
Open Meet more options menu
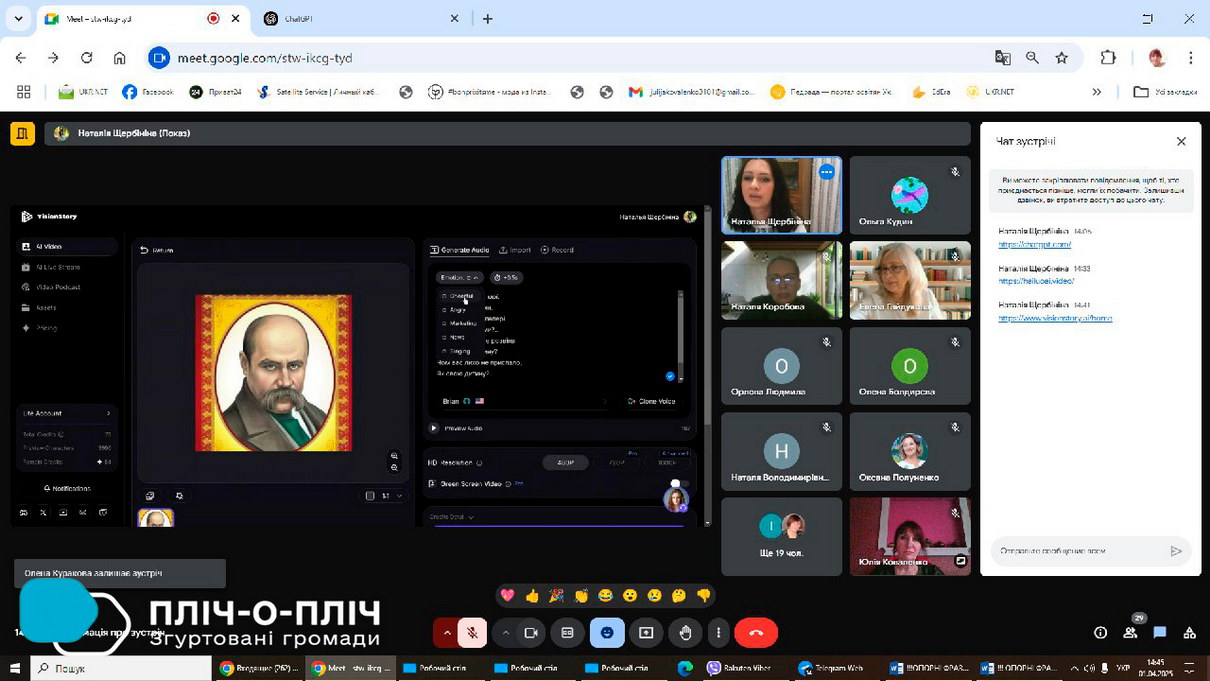tap(718, 633)
